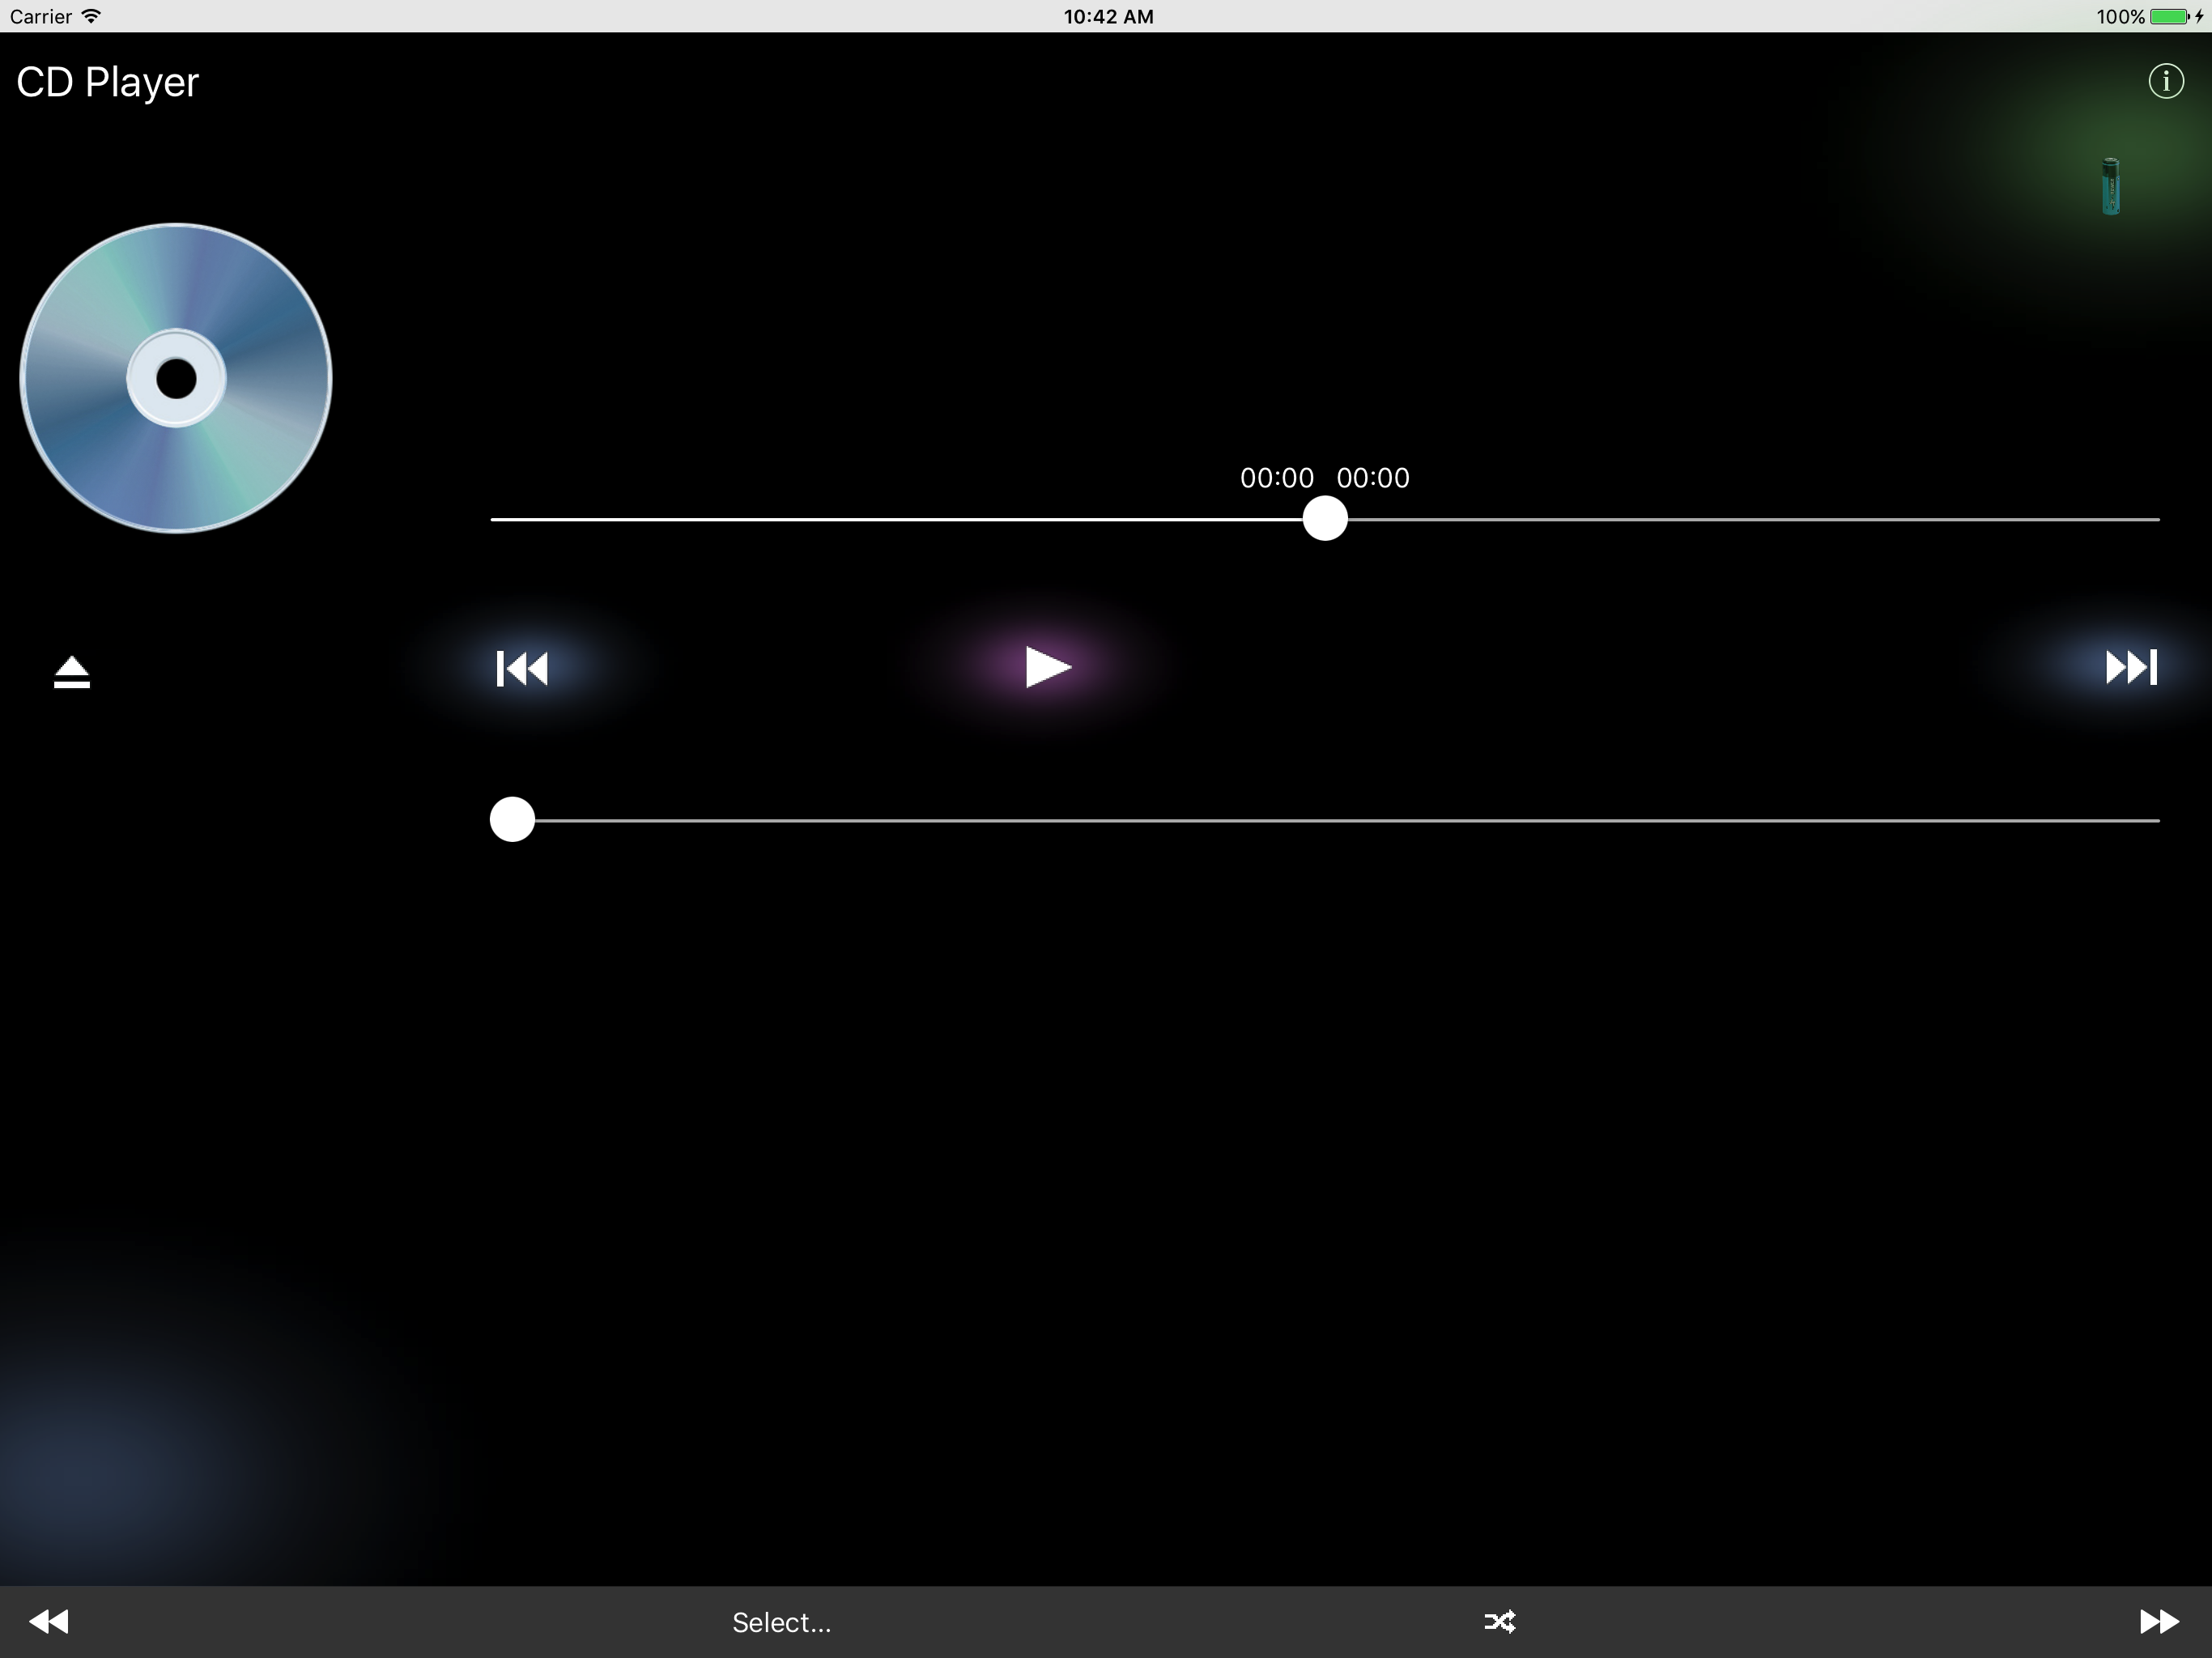Image resolution: width=2212 pixels, height=1658 pixels.
Task: Click the lower volume slider knob
Action: click(x=512, y=819)
